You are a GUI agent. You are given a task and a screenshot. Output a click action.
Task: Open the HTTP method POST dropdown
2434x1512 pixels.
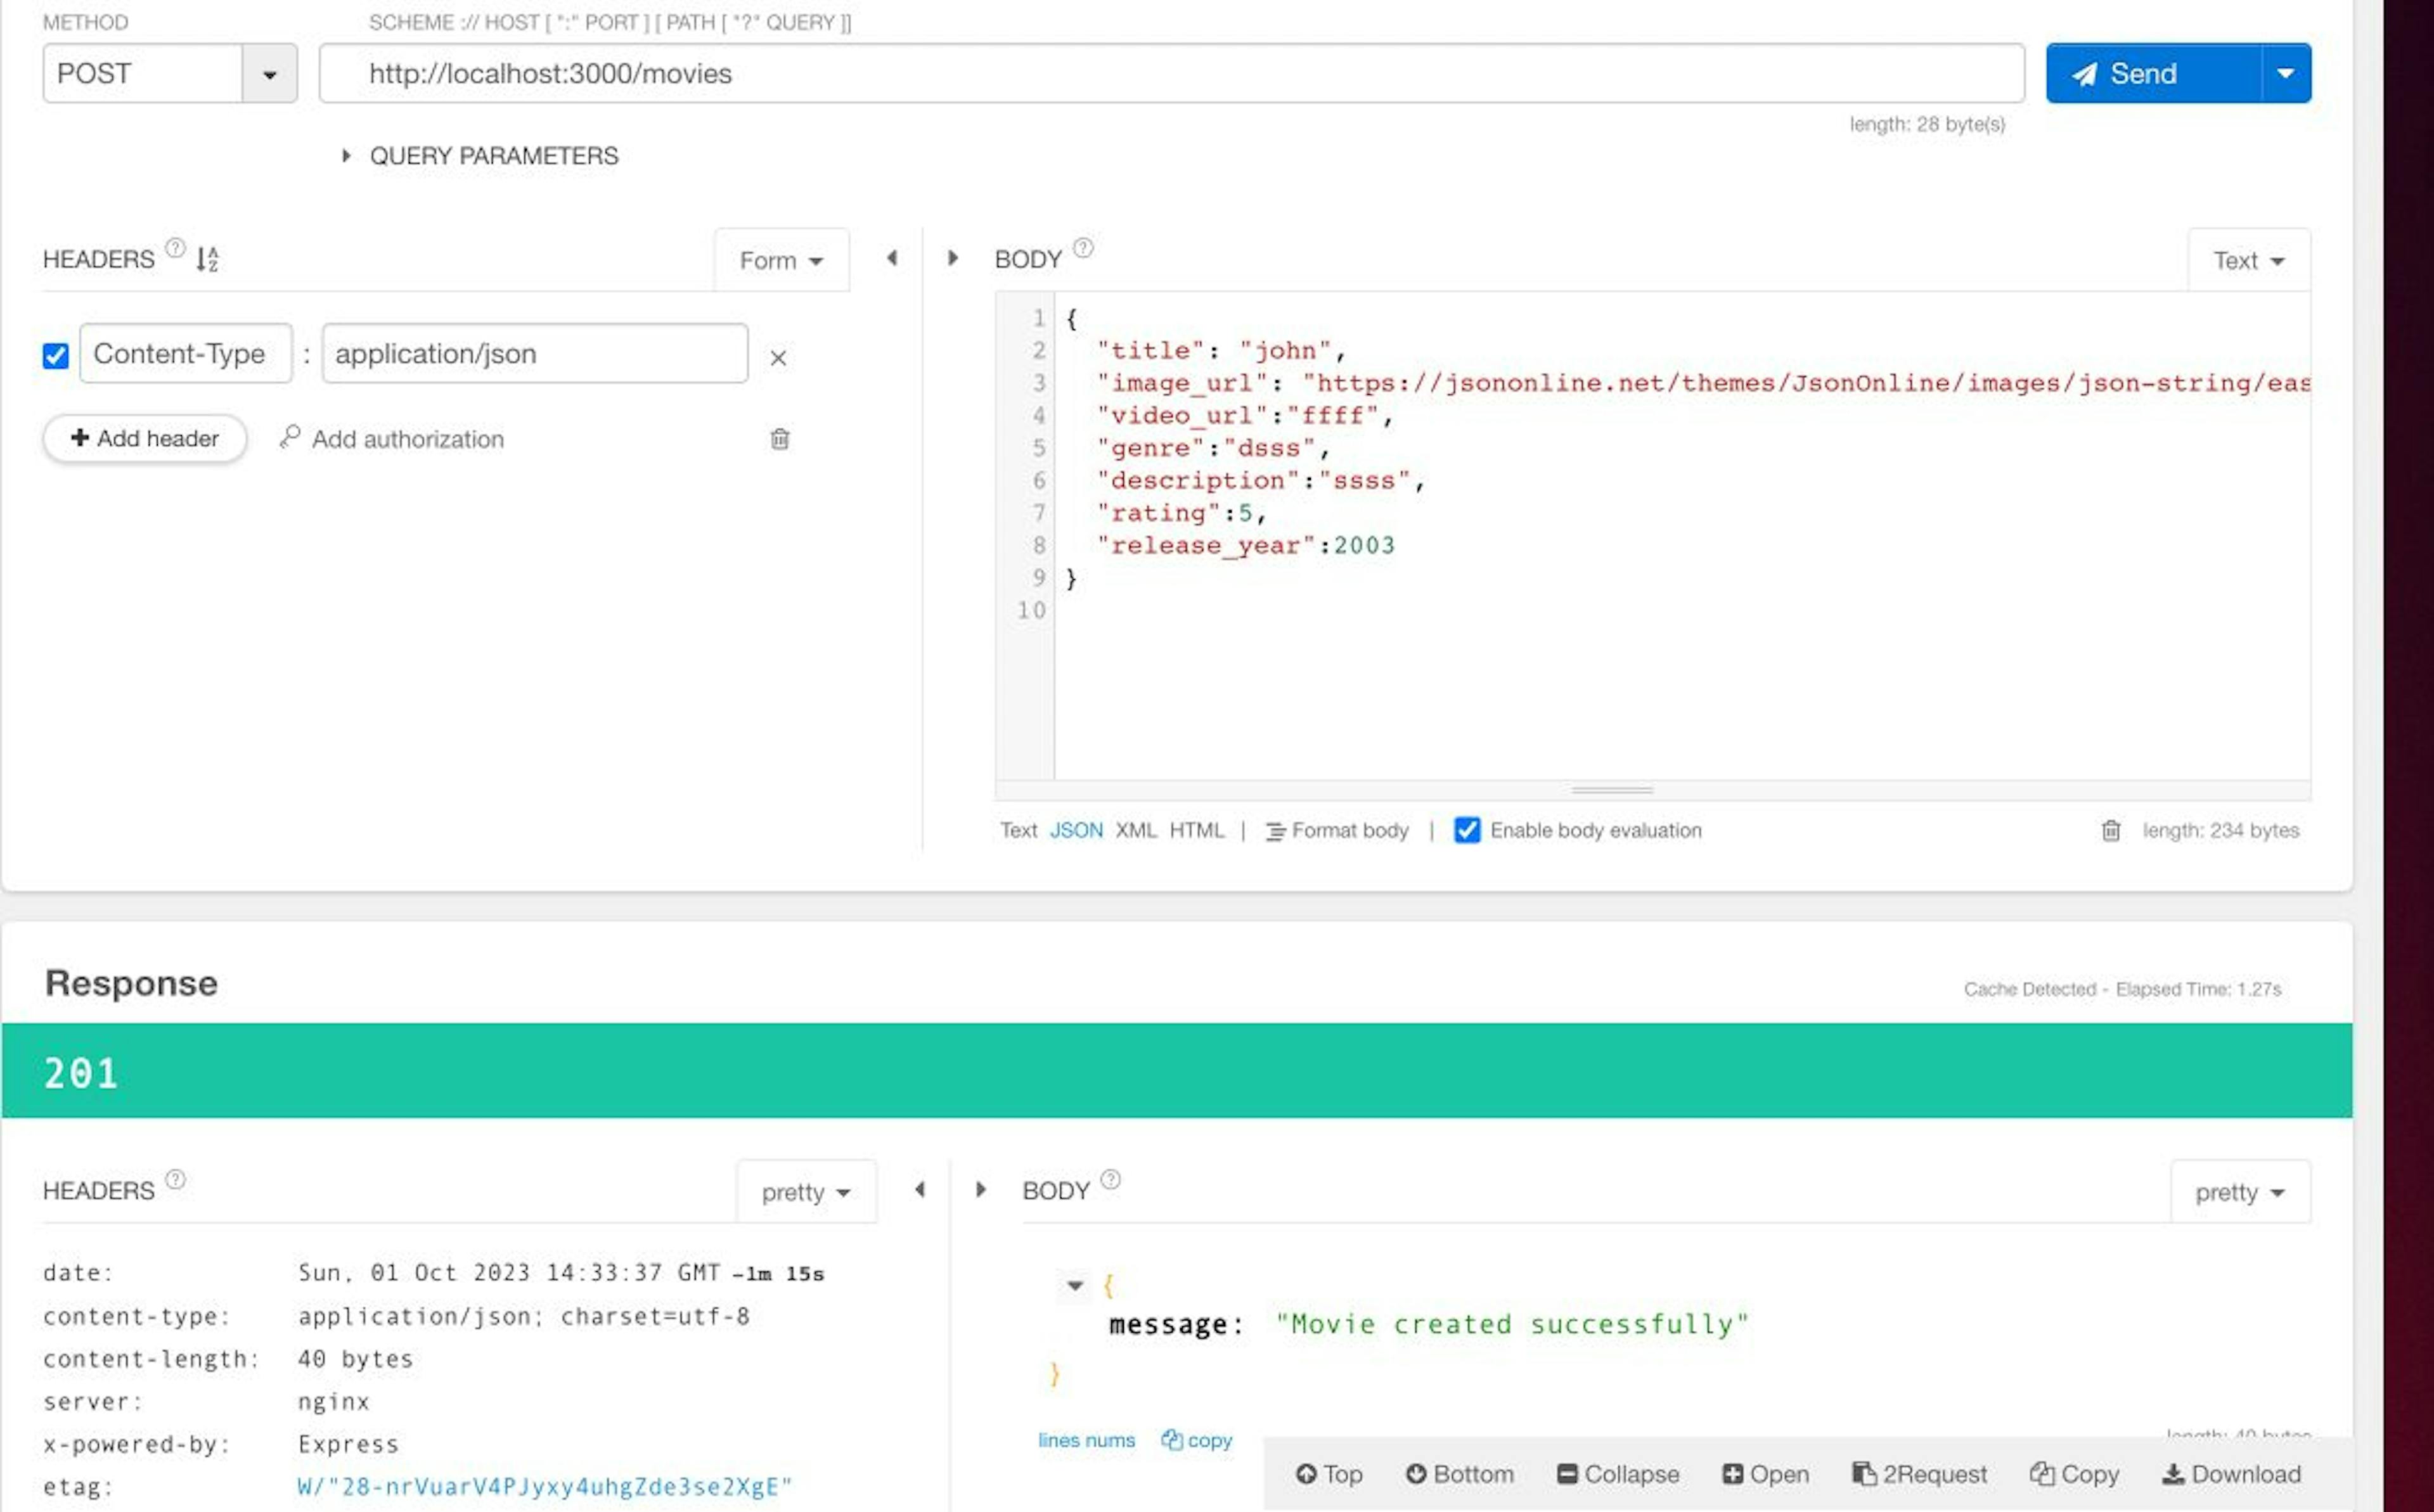coord(270,73)
